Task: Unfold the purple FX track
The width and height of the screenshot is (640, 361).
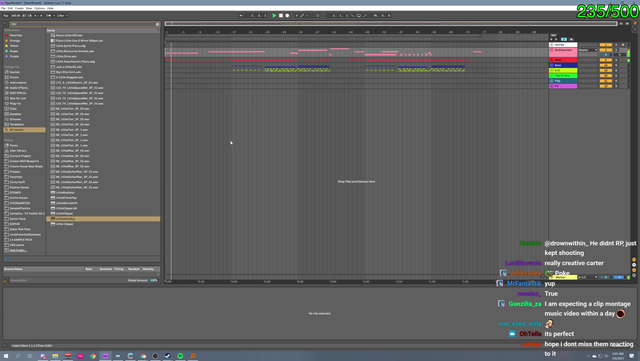Action: click(552, 86)
